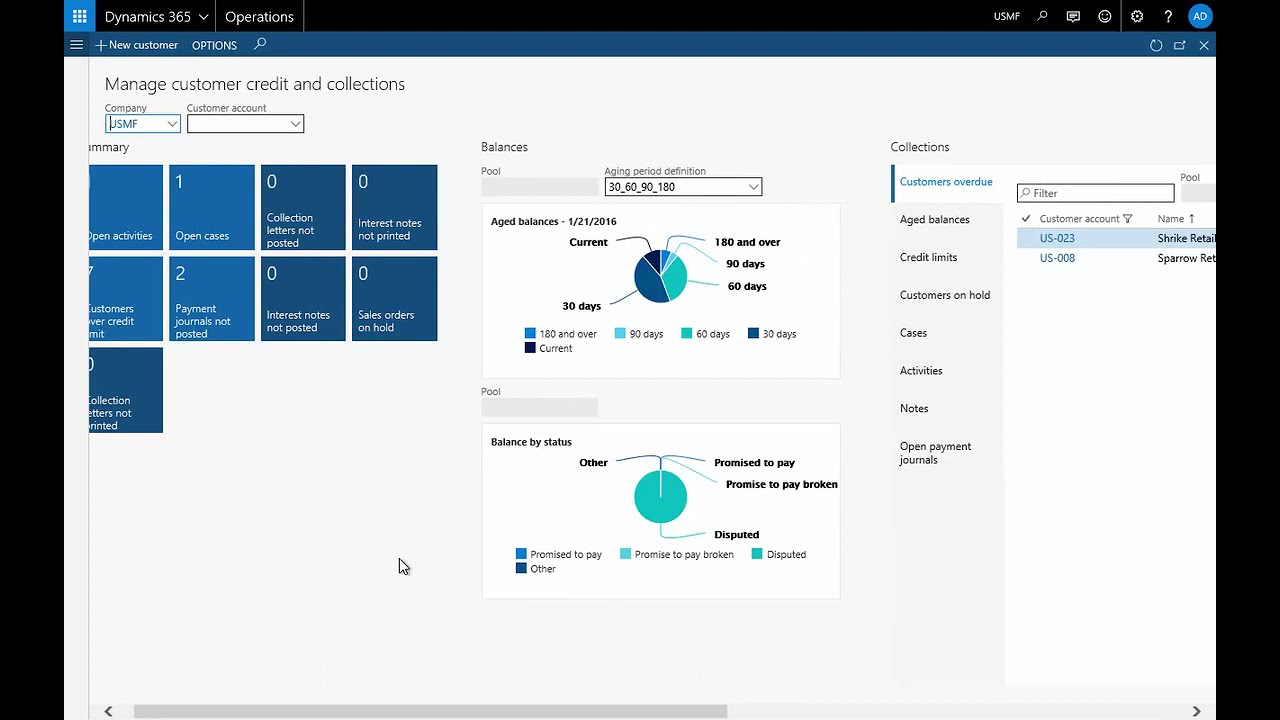The height and width of the screenshot is (720, 1280).
Task: Click the customer account column filter icon
Action: pyautogui.click(x=1128, y=219)
